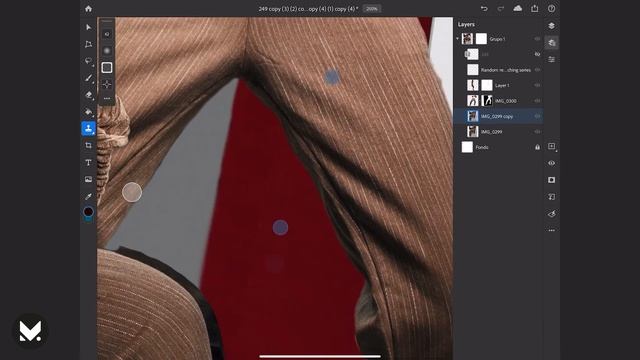This screenshot has height=360, width=640.
Task: Set clone source with the crosshair icon
Action: [x=107, y=84]
